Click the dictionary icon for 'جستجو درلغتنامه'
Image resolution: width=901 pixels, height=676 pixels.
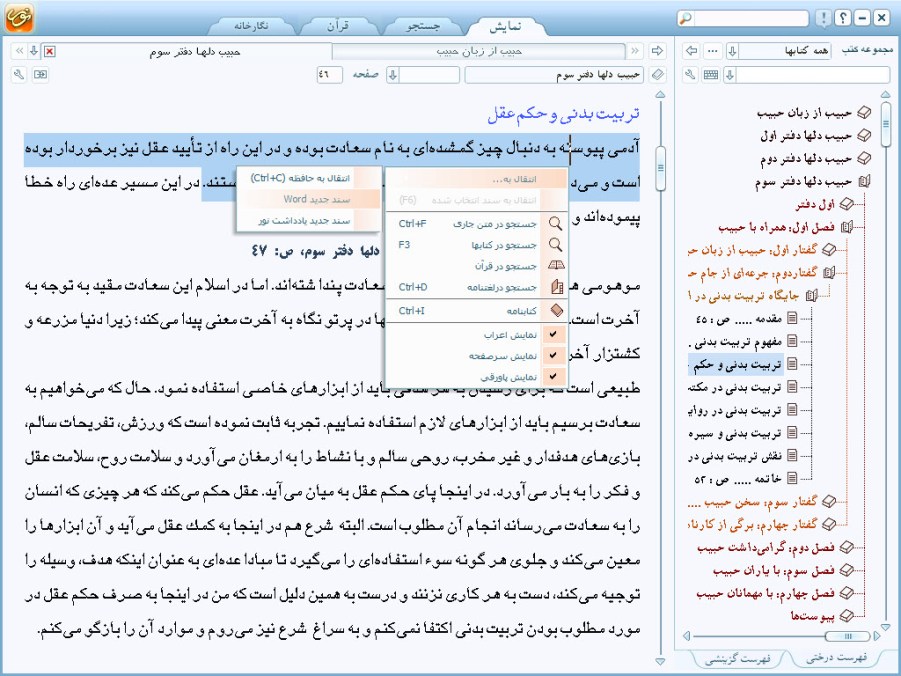[x=556, y=287]
